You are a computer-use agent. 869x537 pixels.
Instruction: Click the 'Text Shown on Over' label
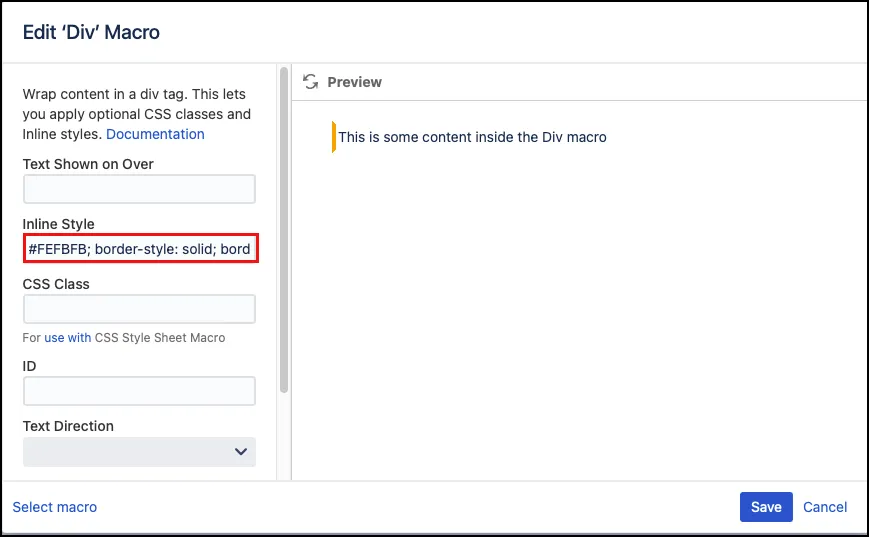tap(88, 164)
